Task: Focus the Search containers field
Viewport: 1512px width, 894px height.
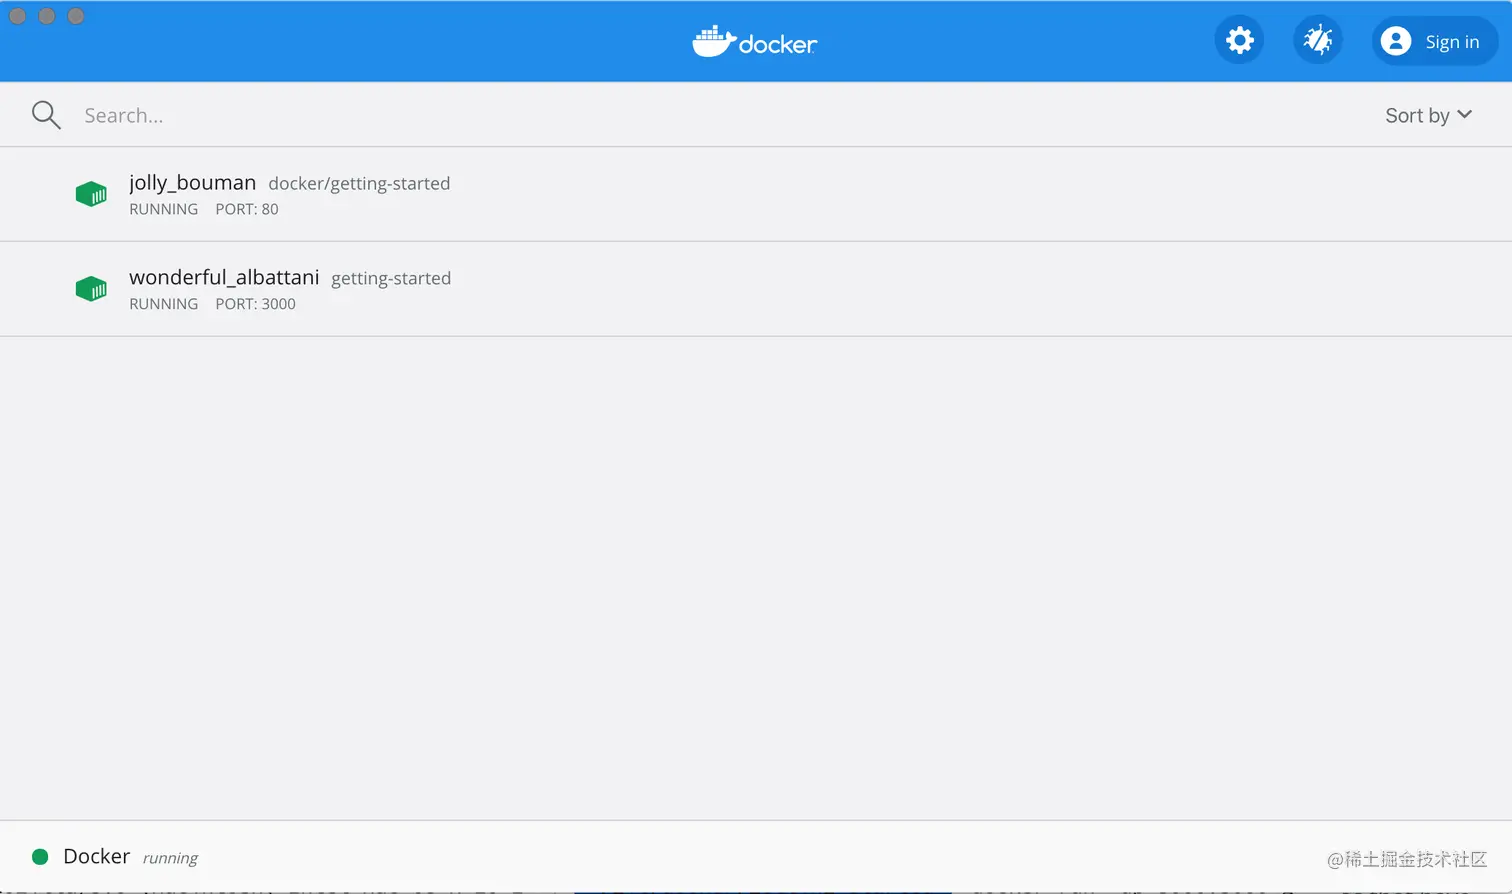Action: pos(700,115)
